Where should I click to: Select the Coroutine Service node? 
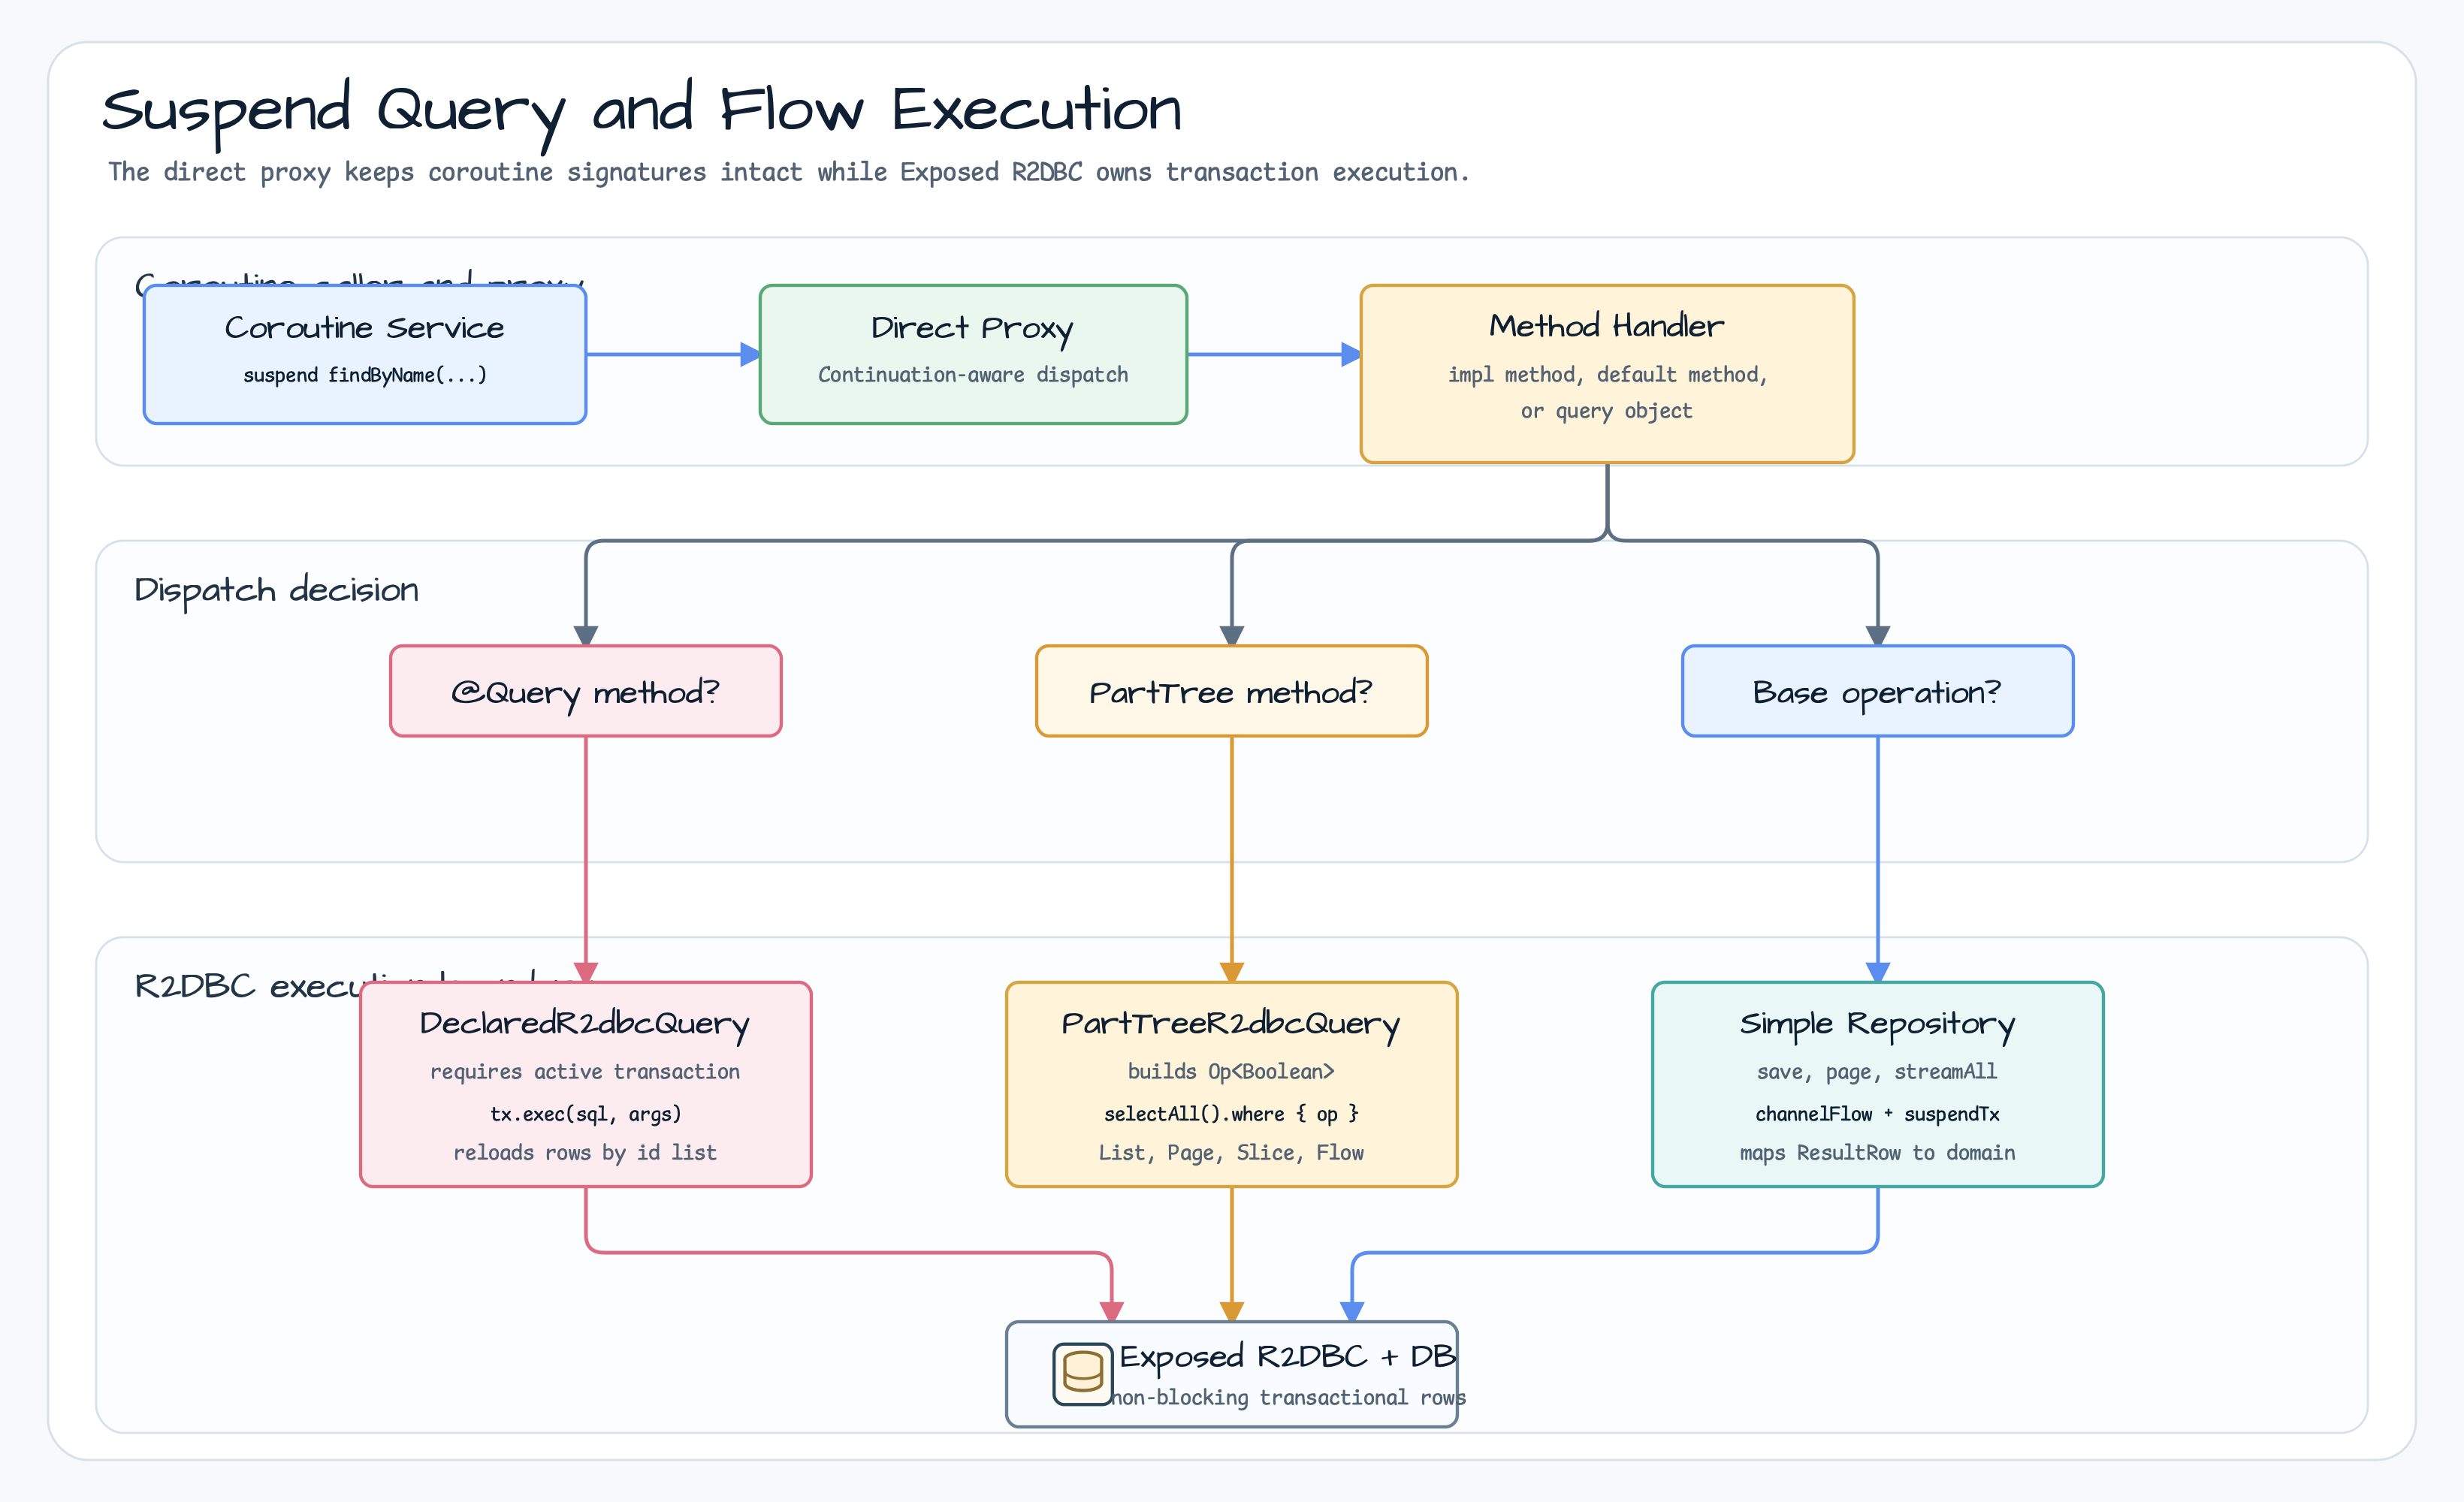click(x=365, y=354)
